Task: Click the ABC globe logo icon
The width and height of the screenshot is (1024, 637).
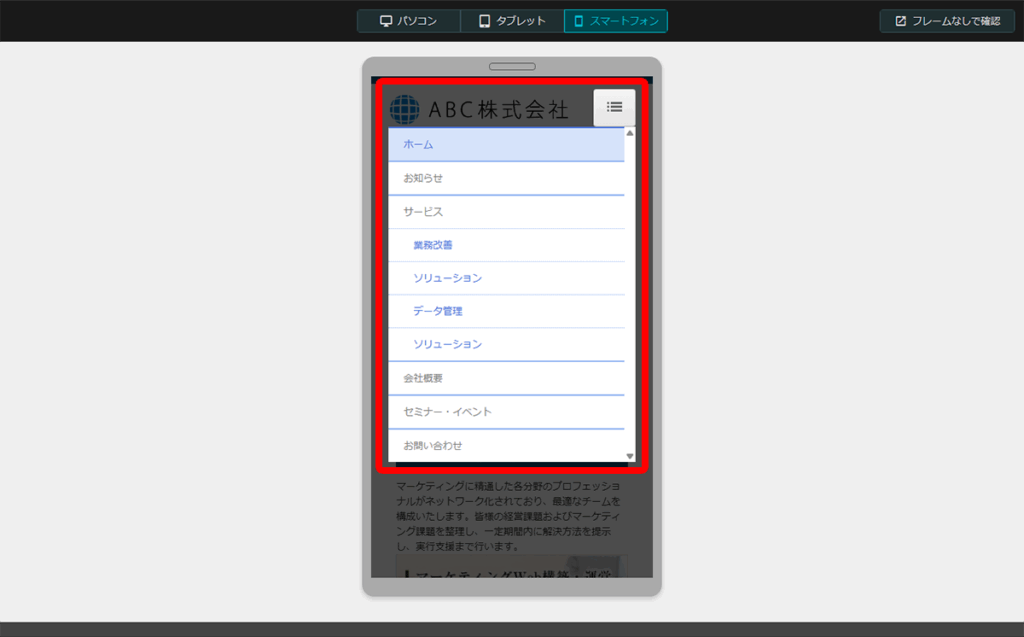Action: [x=405, y=109]
